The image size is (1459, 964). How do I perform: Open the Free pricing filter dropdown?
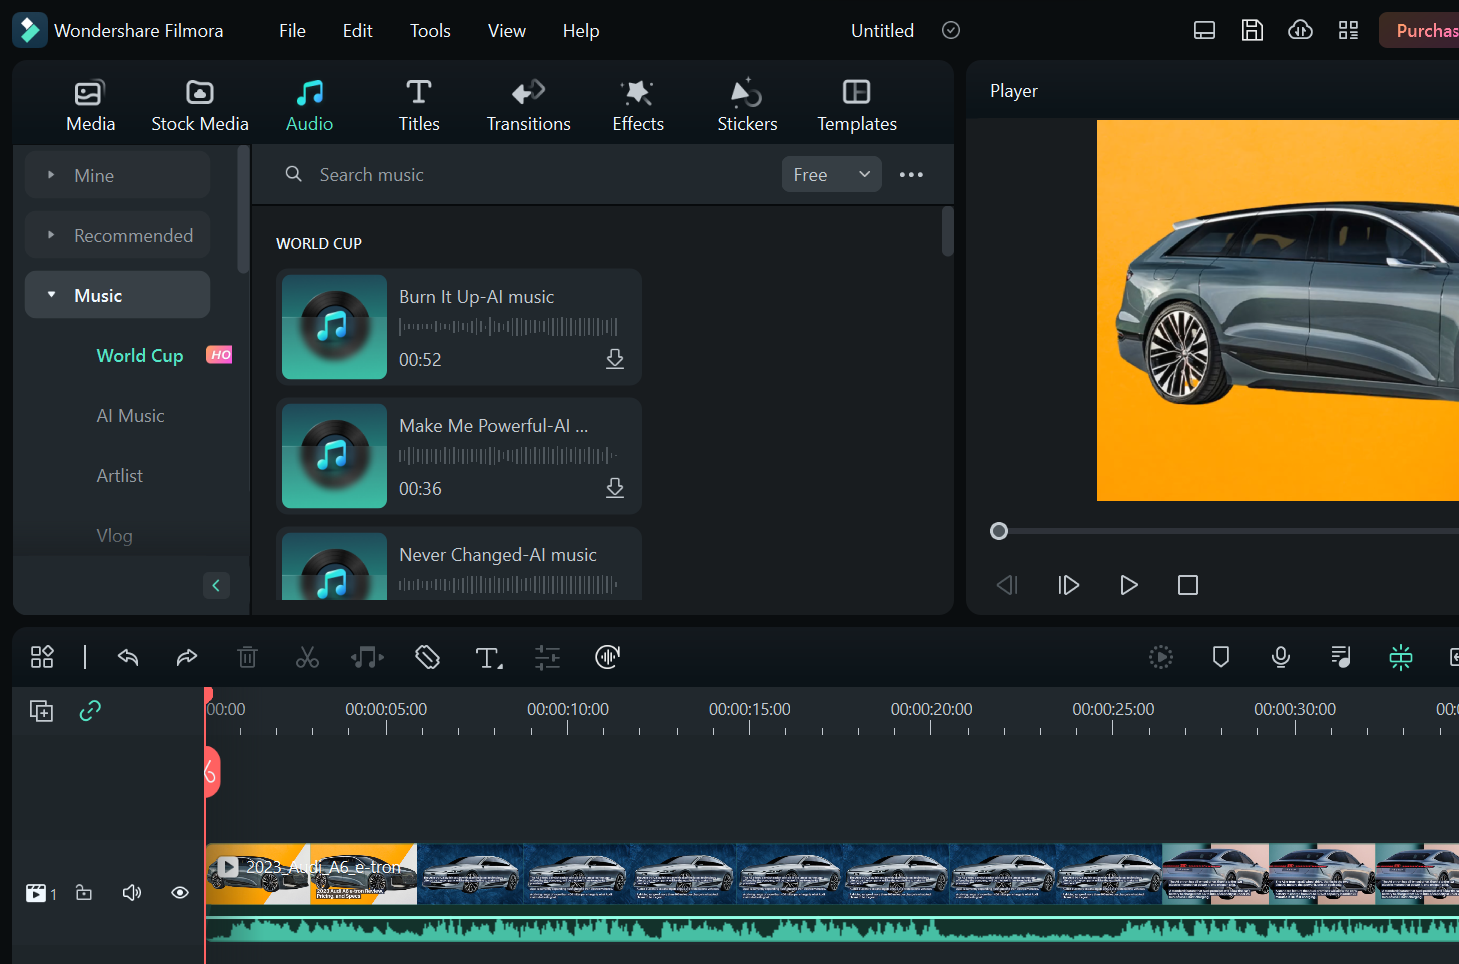(x=831, y=174)
